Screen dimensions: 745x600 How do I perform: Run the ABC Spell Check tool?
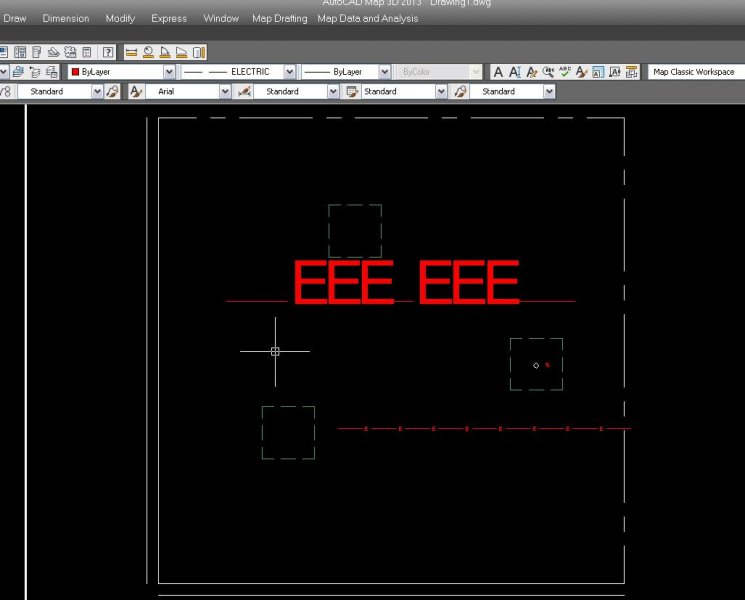click(x=565, y=72)
